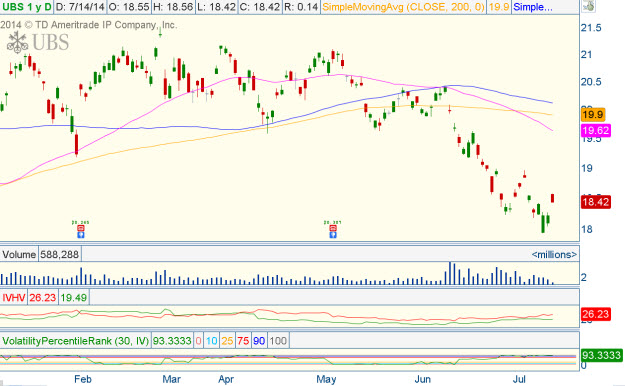Click the date value D: 7/14/14
This screenshot has height=386, width=625.
pyautogui.click(x=80, y=7)
